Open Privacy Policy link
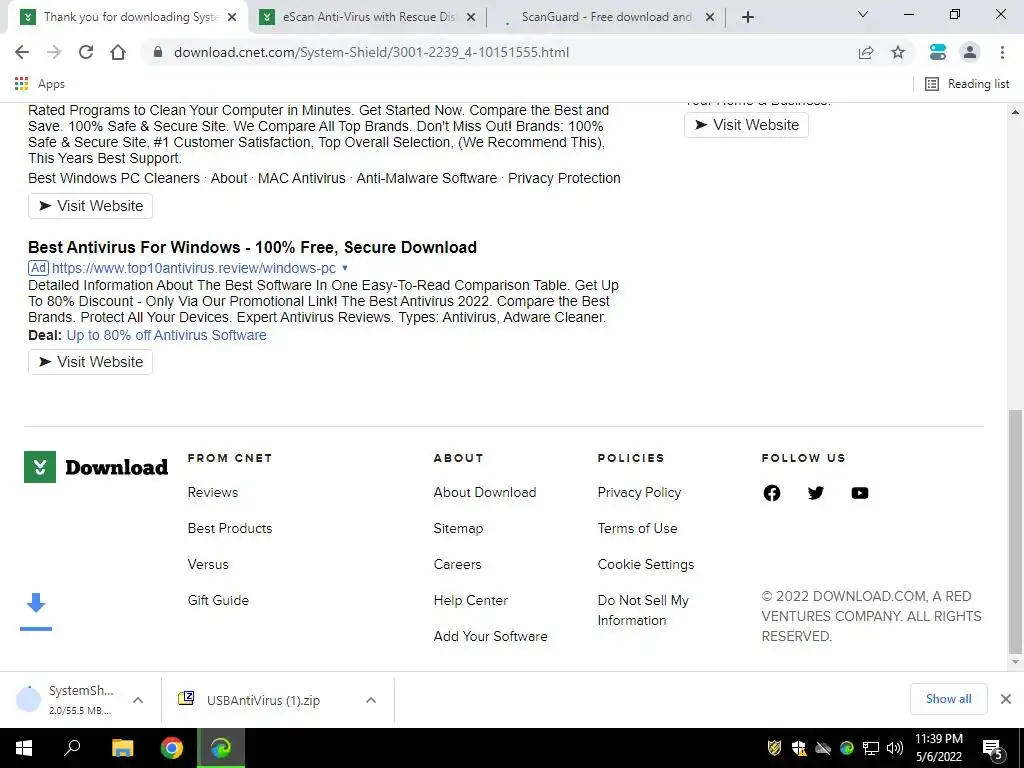Image resolution: width=1024 pixels, height=768 pixels. point(639,492)
